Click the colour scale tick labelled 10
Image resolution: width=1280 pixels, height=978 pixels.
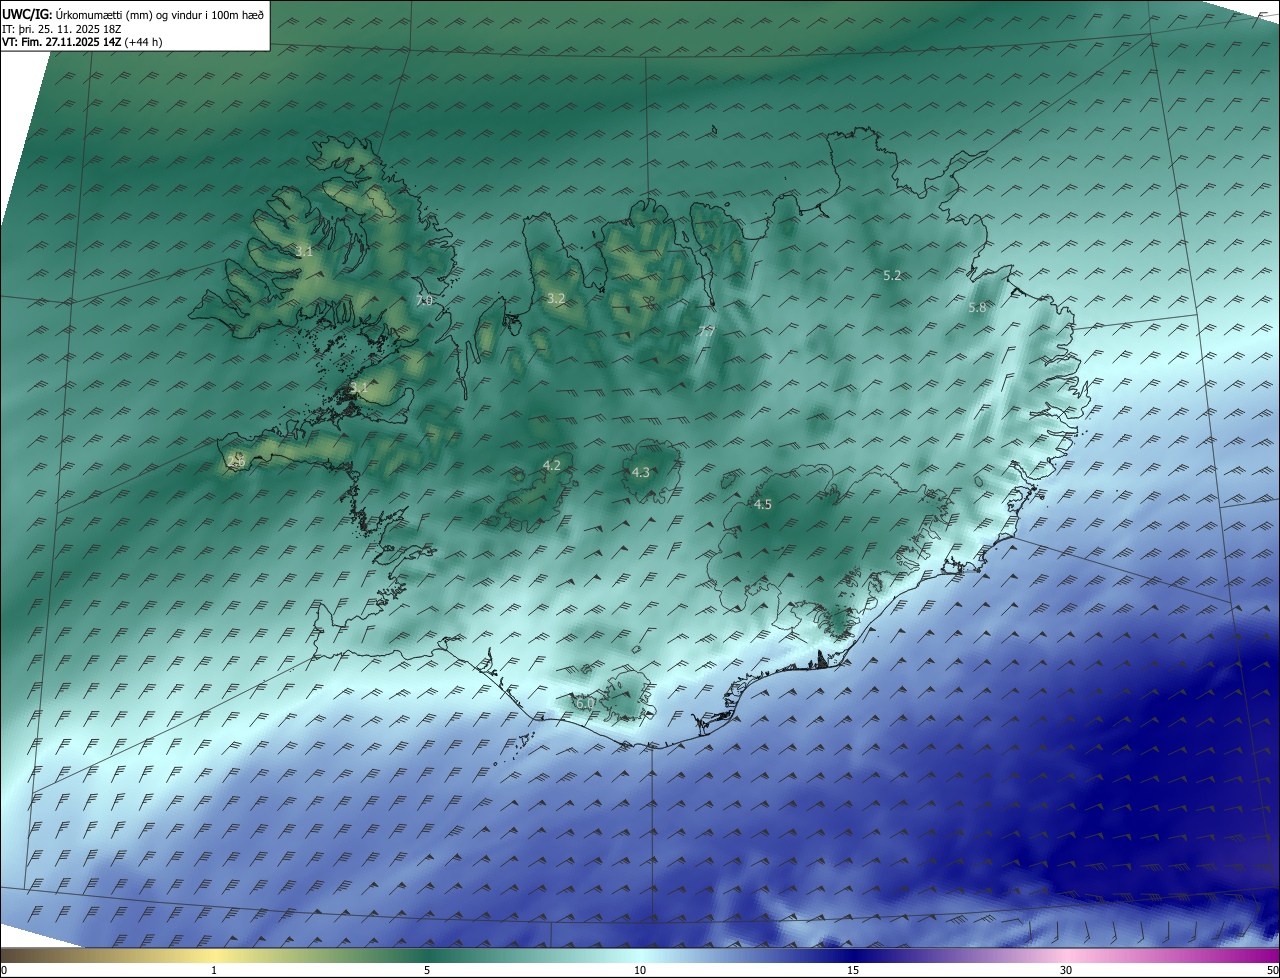640,971
